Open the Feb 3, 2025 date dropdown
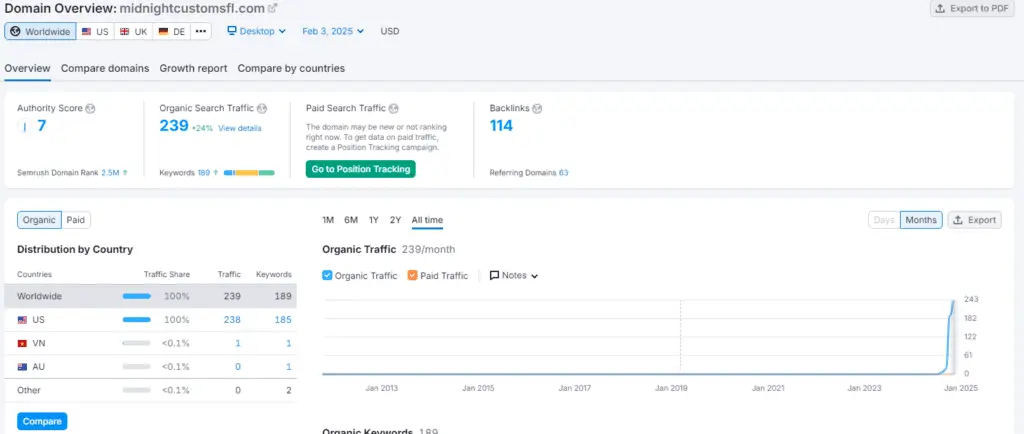Image resolution: width=1024 pixels, height=434 pixels. [x=333, y=31]
